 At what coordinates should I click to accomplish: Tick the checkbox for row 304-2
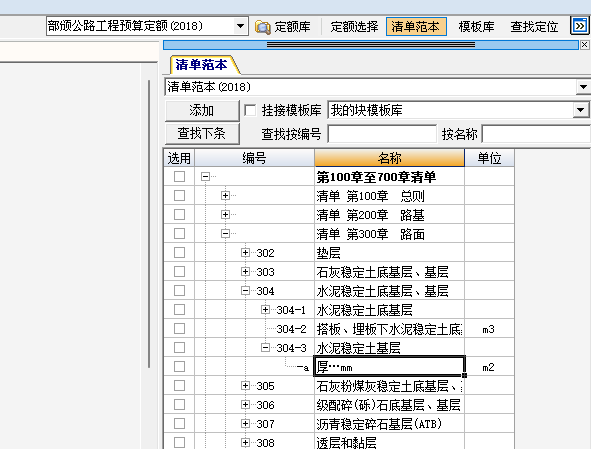(x=179, y=328)
